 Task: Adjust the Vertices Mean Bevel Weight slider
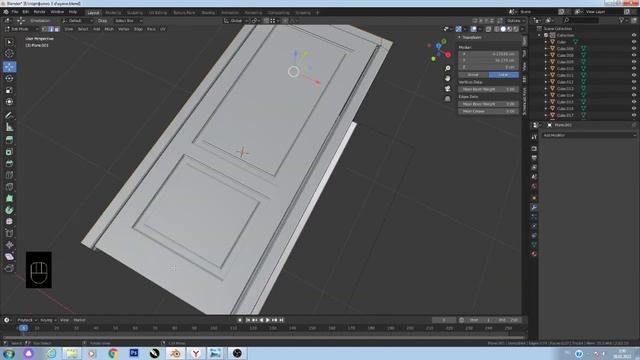click(488, 89)
